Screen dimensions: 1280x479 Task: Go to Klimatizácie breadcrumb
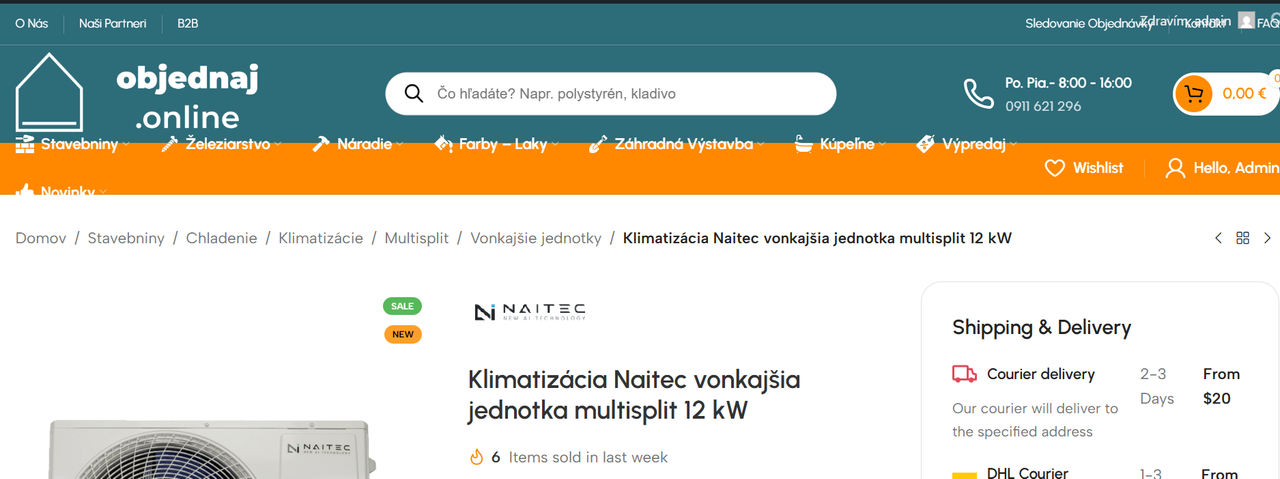pyautogui.click(x=321, y=238)
